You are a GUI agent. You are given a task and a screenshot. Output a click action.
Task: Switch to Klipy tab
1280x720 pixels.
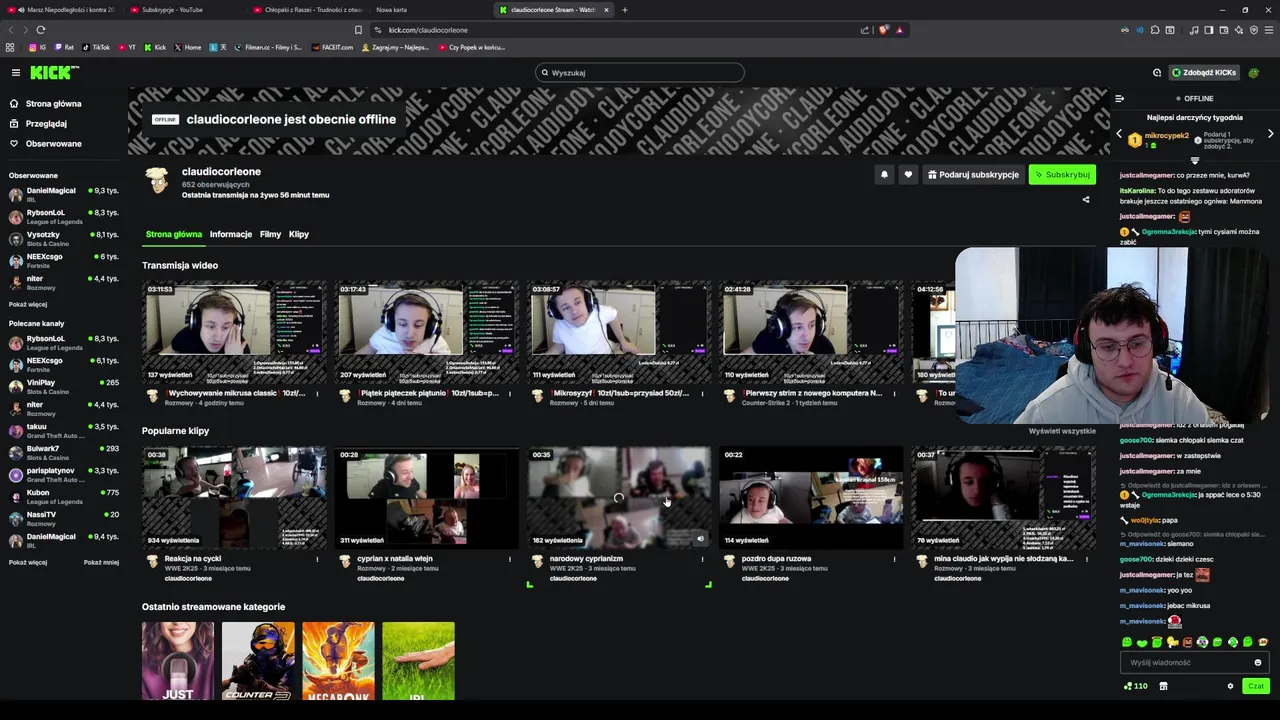point(299,234)
